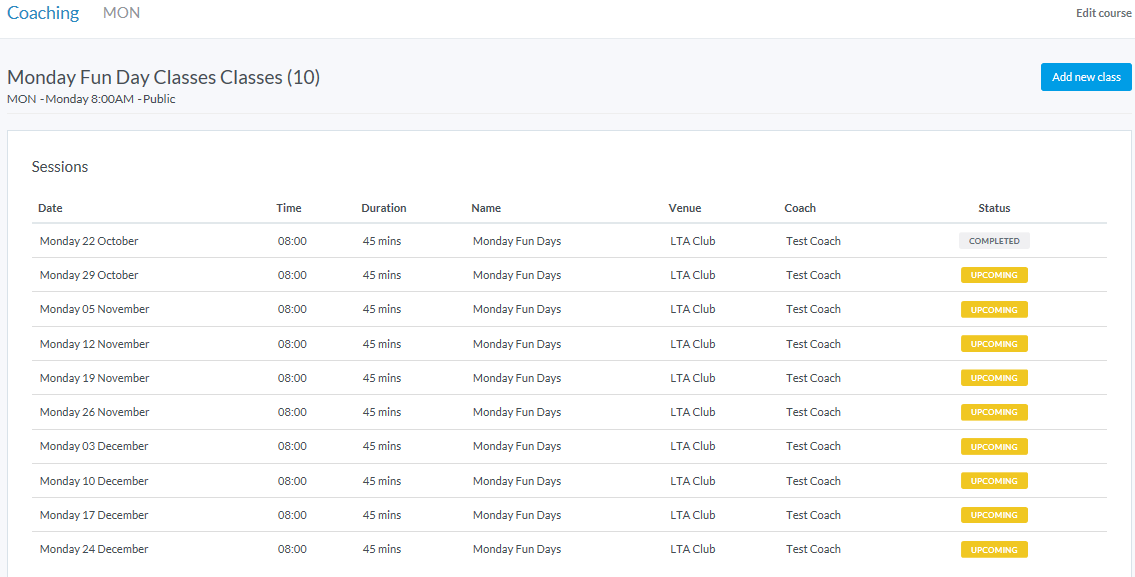Click Test Coach in Monday 19 November row
The width and height of the screenshot is (1135, 577).
click(x=813, y=378)
